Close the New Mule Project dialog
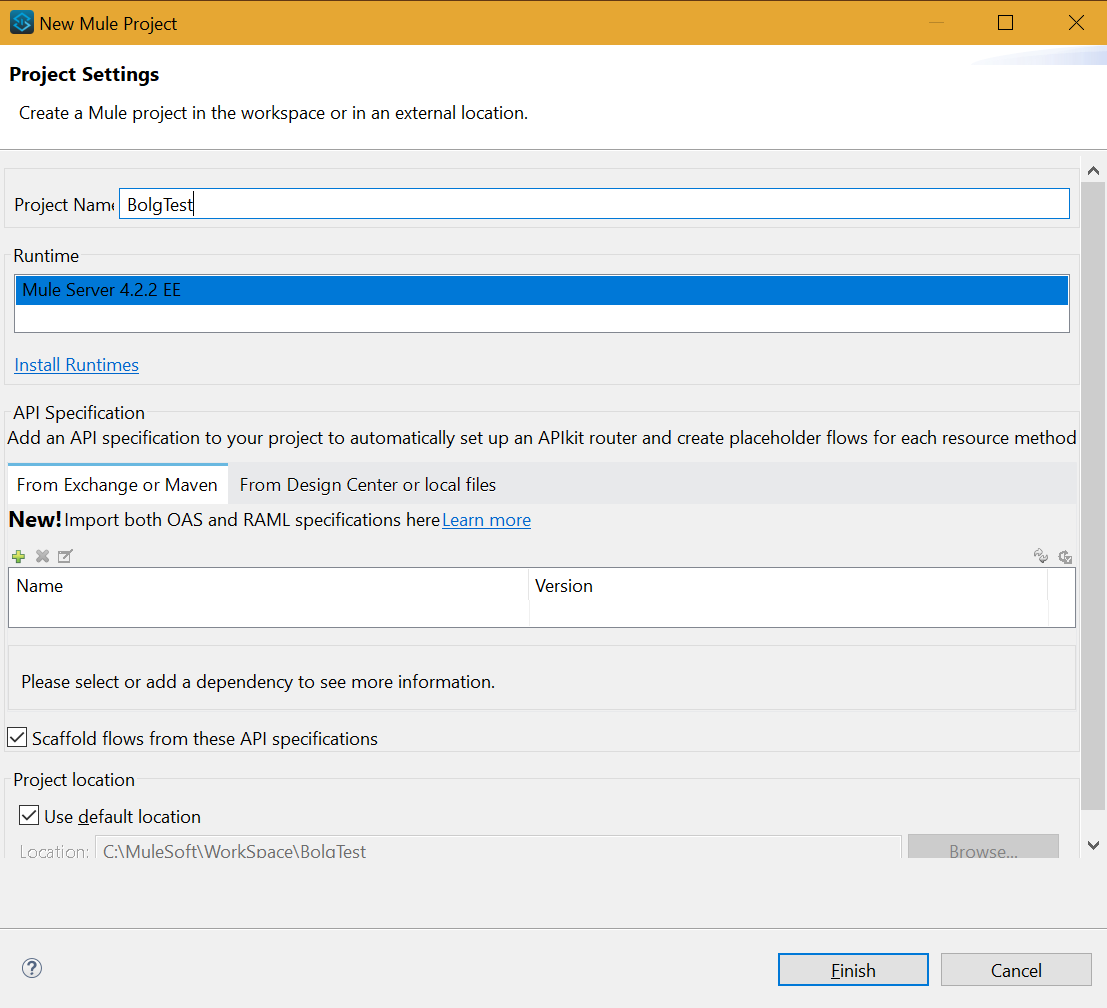 tap(1076, 23)
